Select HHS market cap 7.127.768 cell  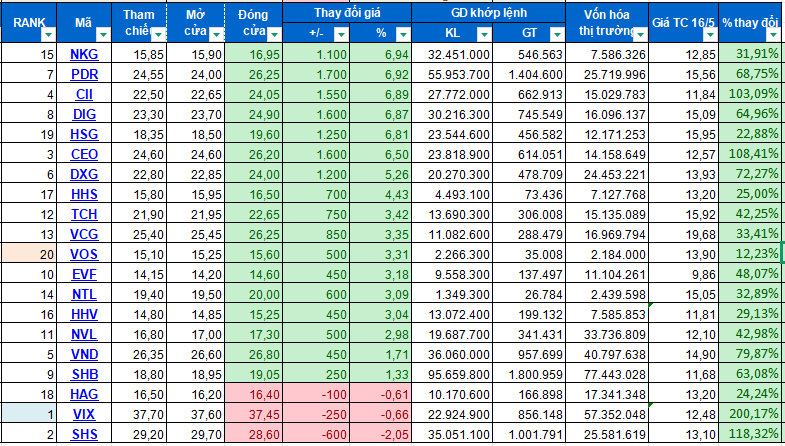(607, 194)
